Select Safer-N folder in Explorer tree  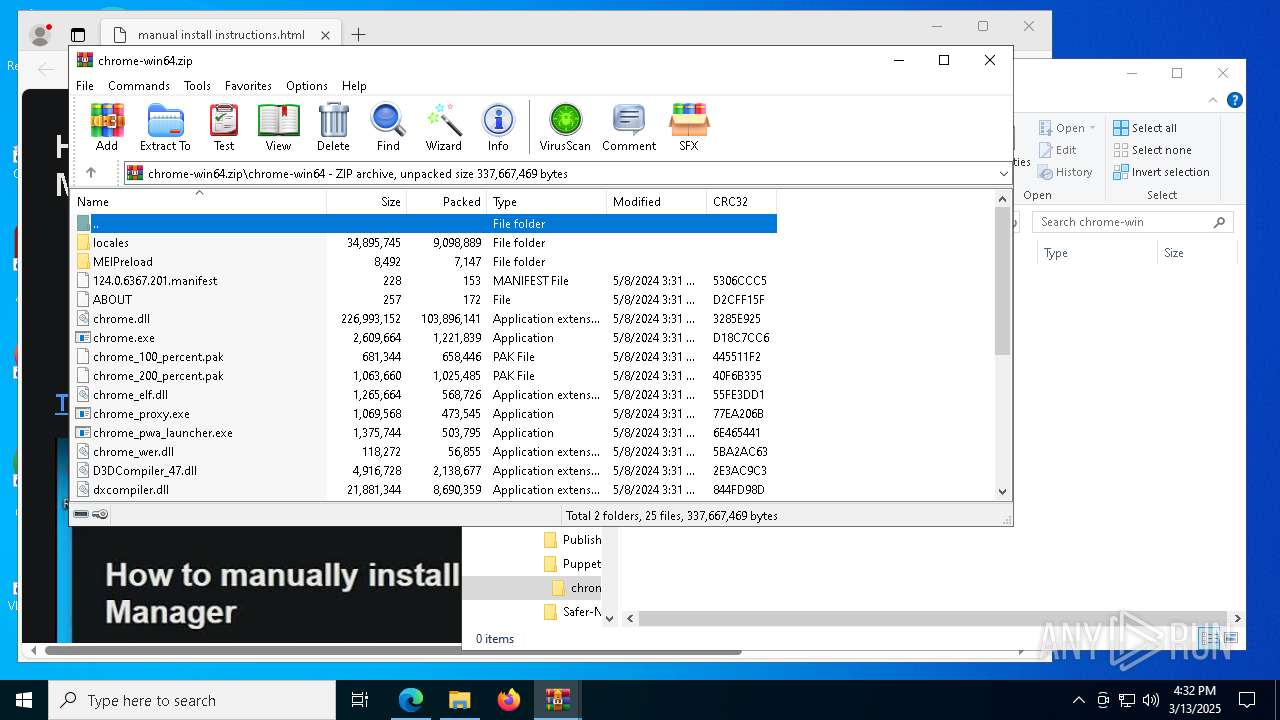(x=573, y=612)
